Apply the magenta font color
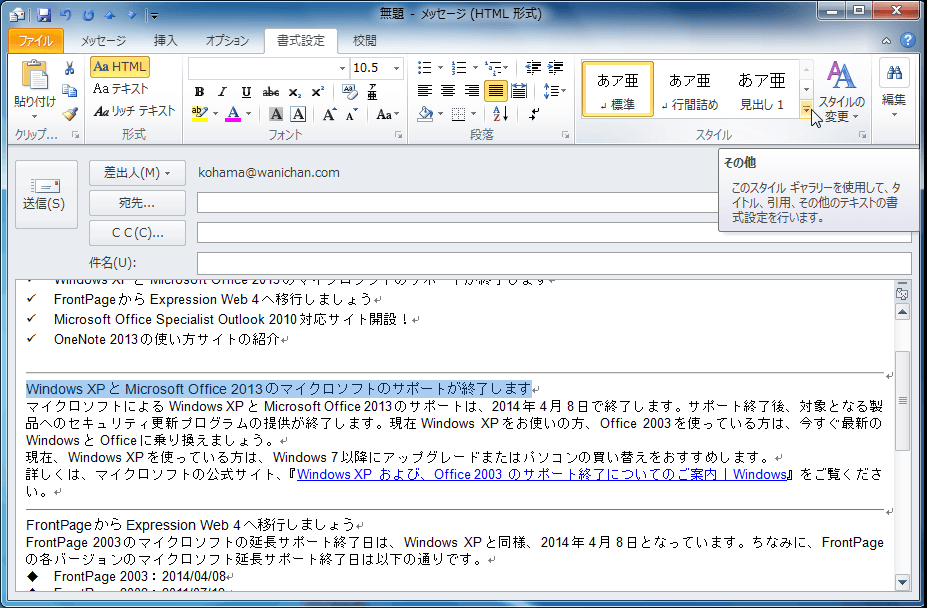The width and height of the screenshot is (927, 608). pos(234,114)
